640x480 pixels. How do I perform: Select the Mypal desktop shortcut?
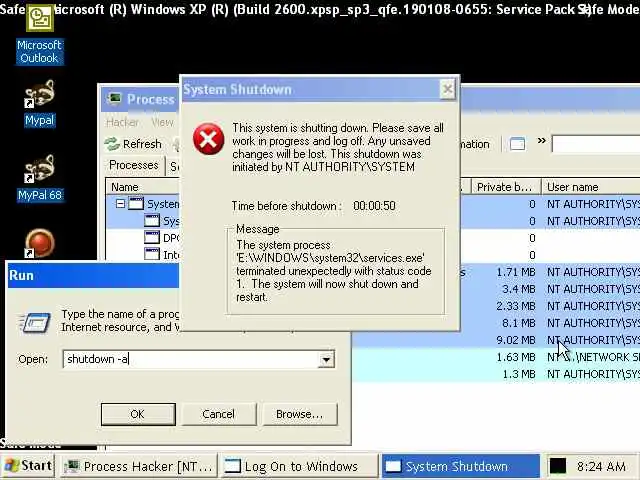(39, 104)
